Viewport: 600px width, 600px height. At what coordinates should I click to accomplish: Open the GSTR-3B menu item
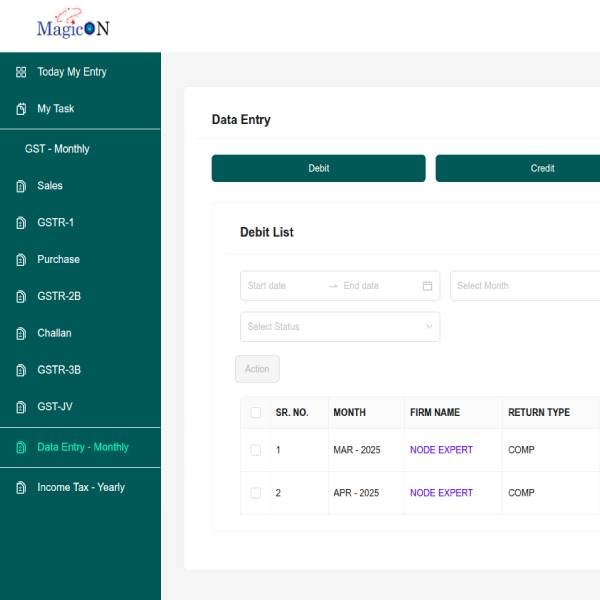click(59, 370)
